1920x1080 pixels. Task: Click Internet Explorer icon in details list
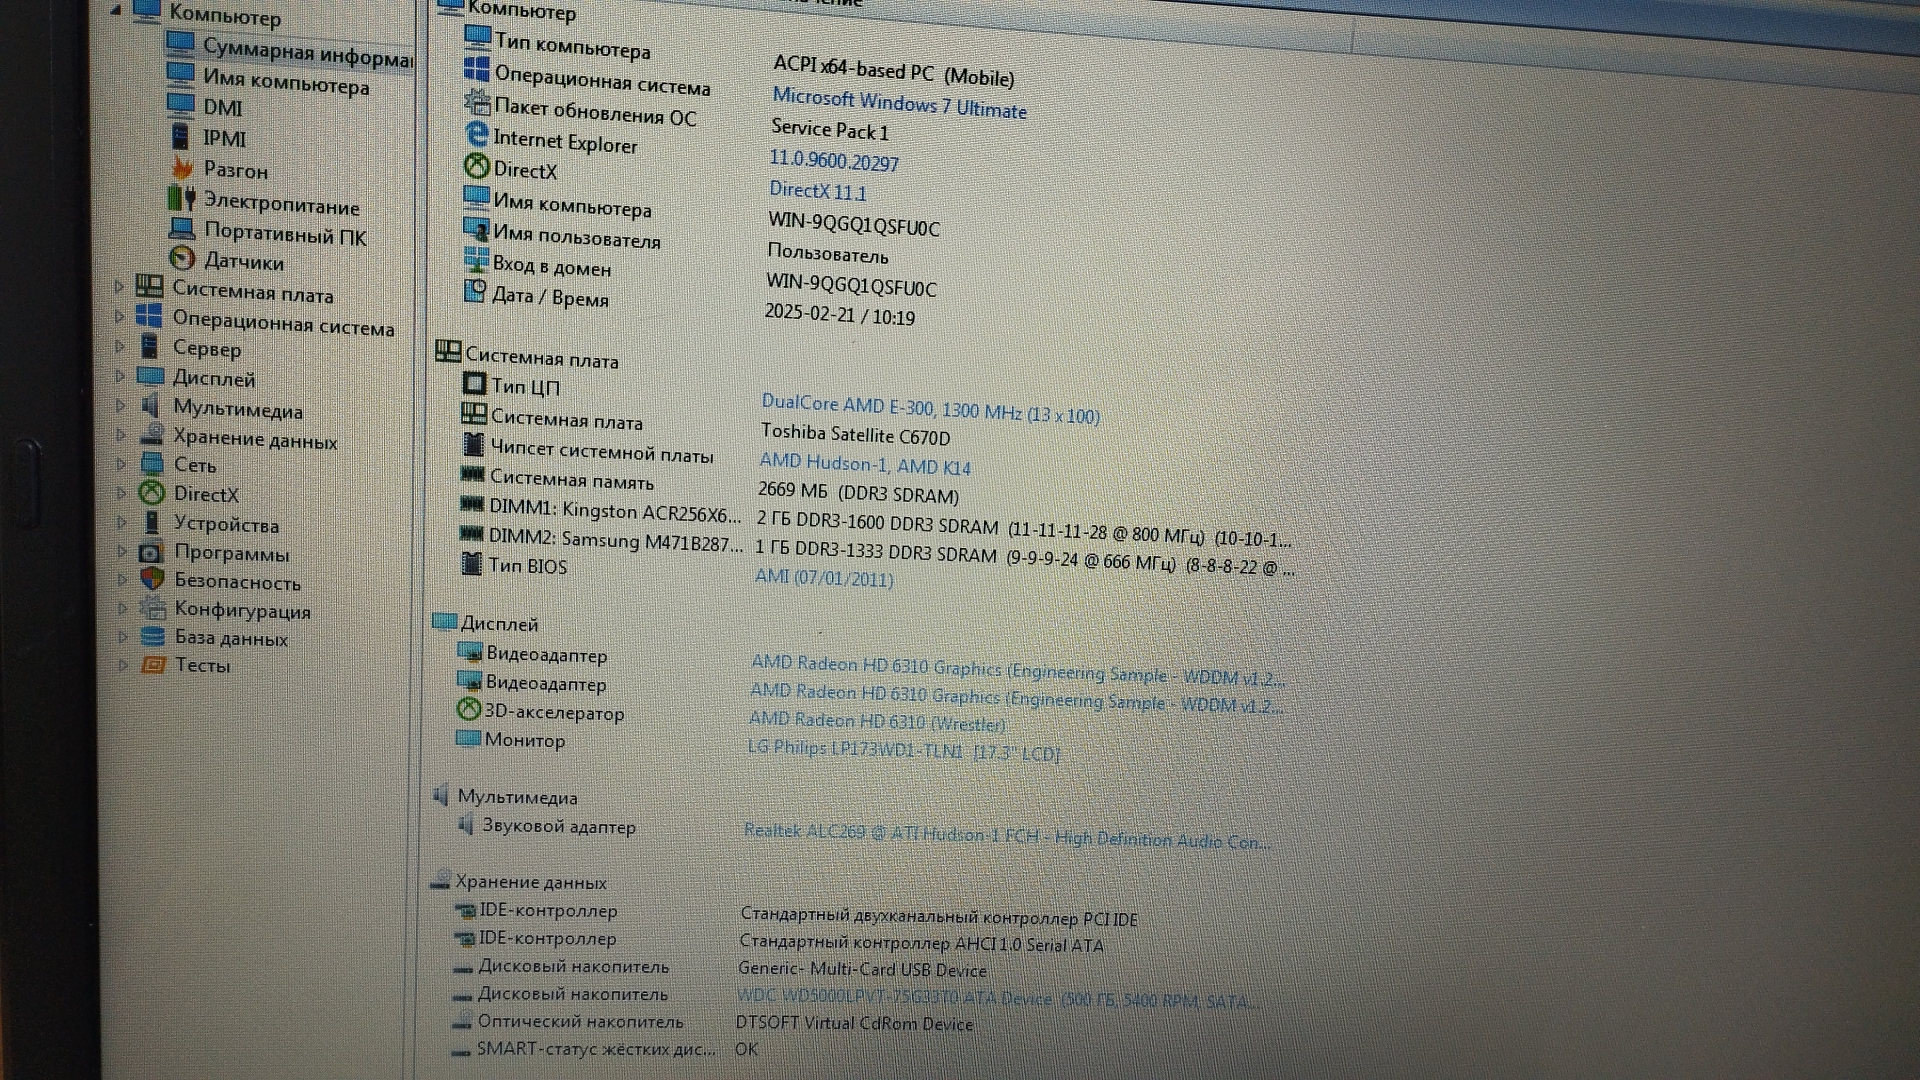coord(477,134)
